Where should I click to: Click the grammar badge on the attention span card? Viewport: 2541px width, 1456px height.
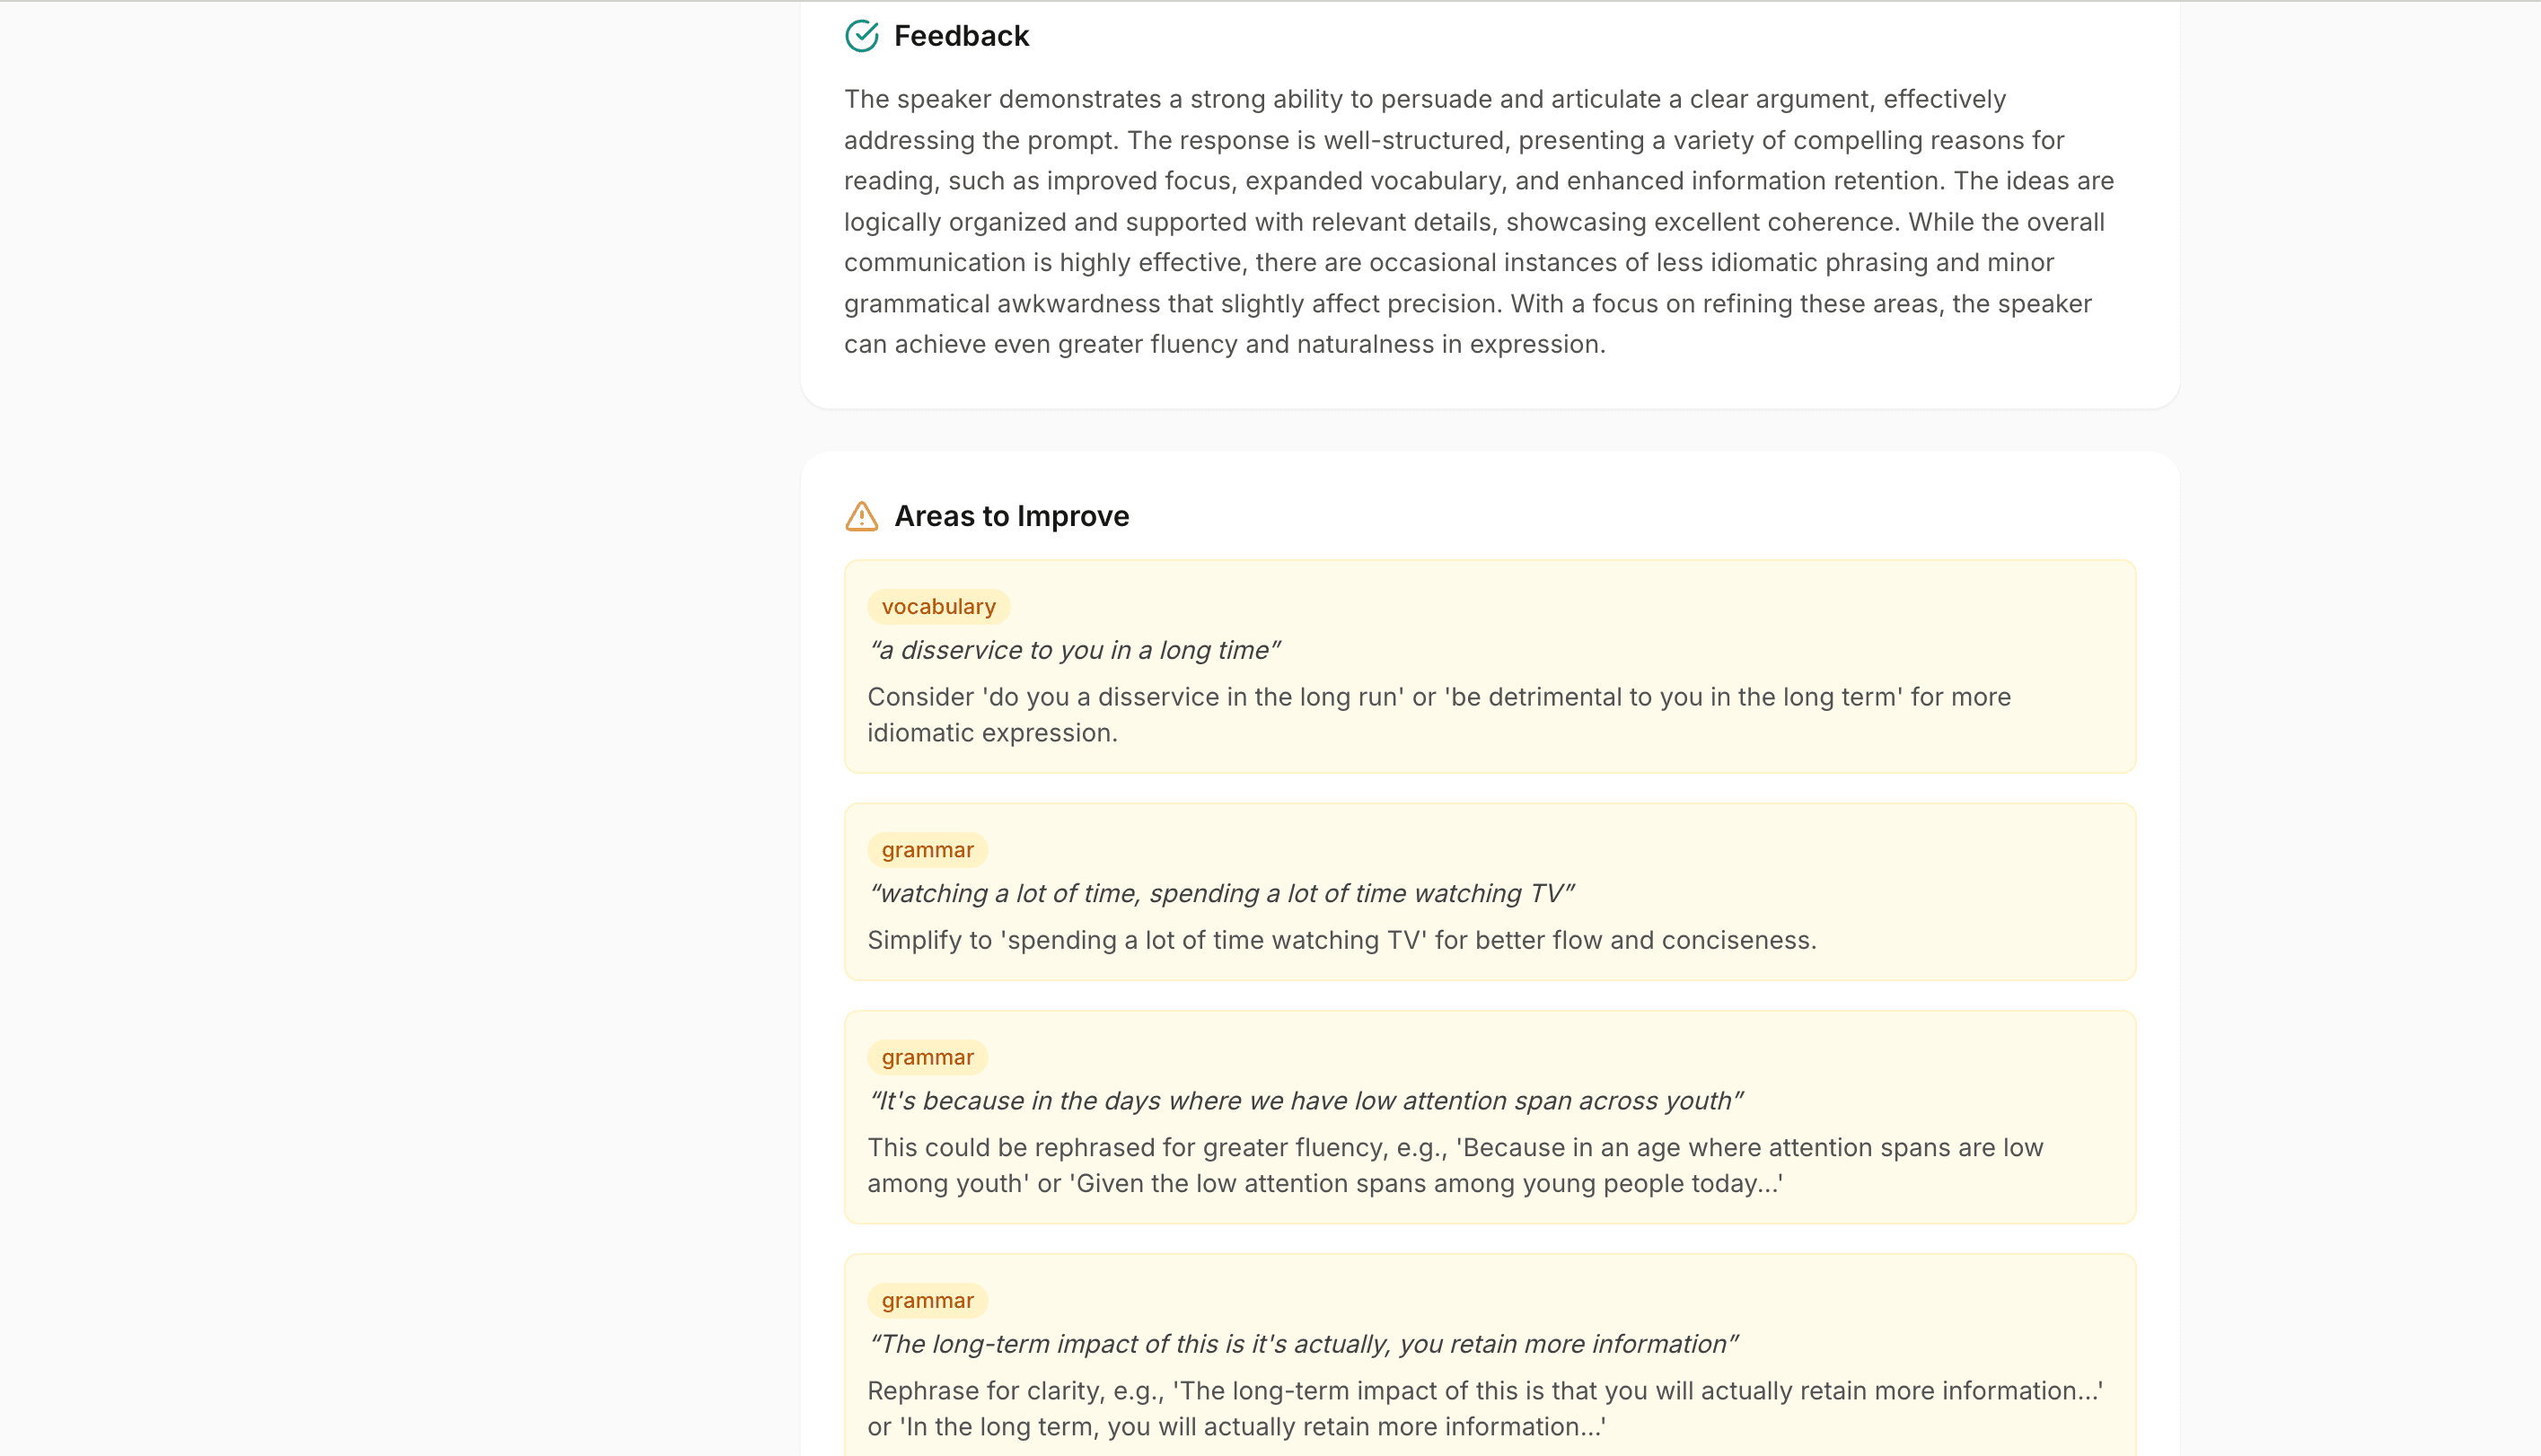(x=927, y=1057)
